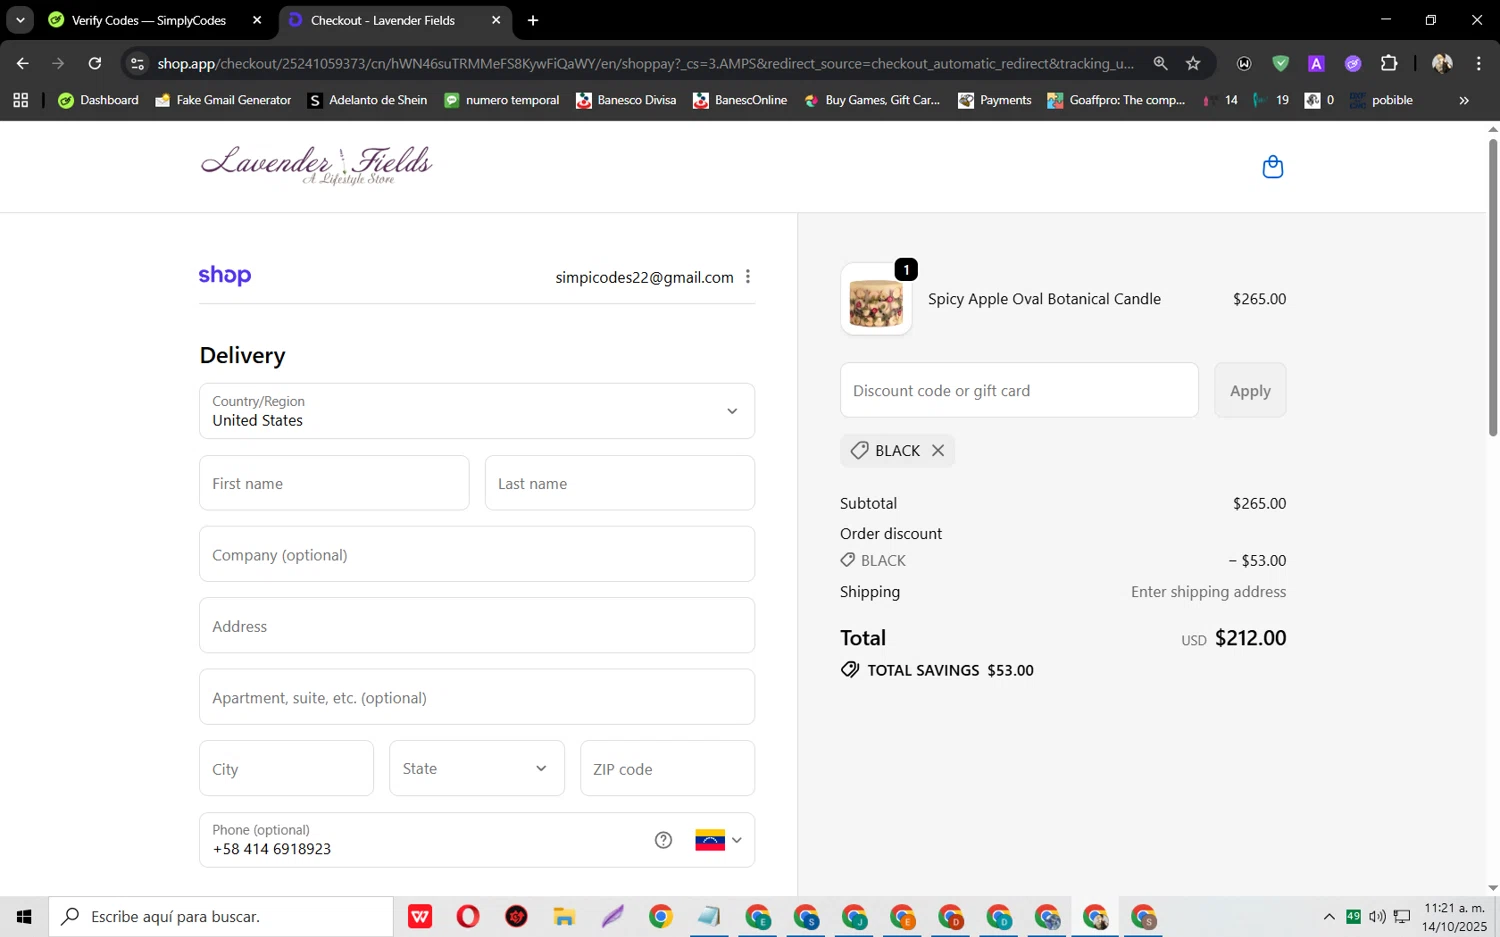This screenshot has width=1500, height=937.
Task: Open the Adelanto de Shein bookmark
Action: (367, 100)
